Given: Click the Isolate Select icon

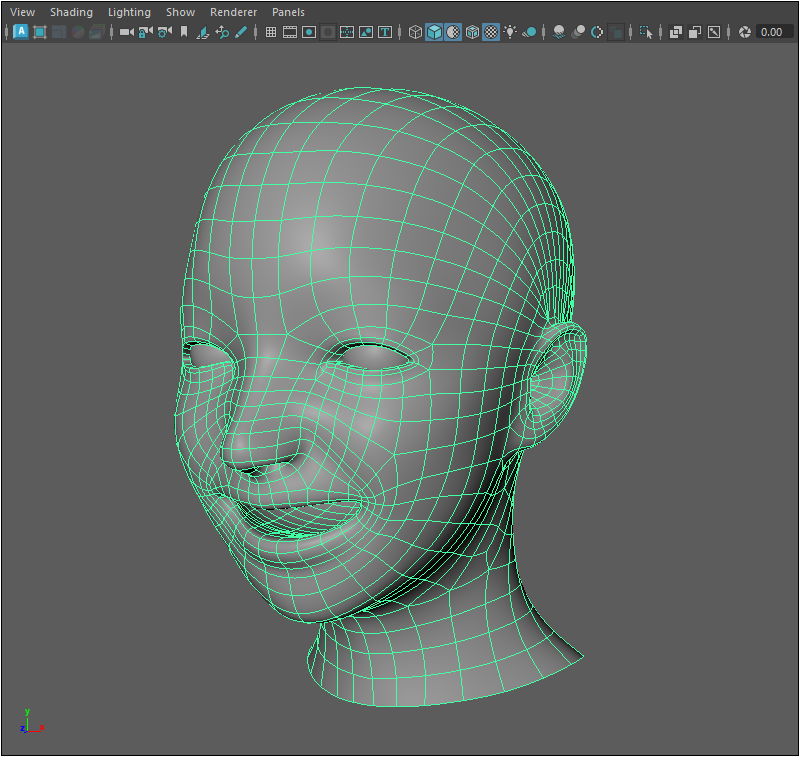Looking at the screenshot, I should coord(646,32).
